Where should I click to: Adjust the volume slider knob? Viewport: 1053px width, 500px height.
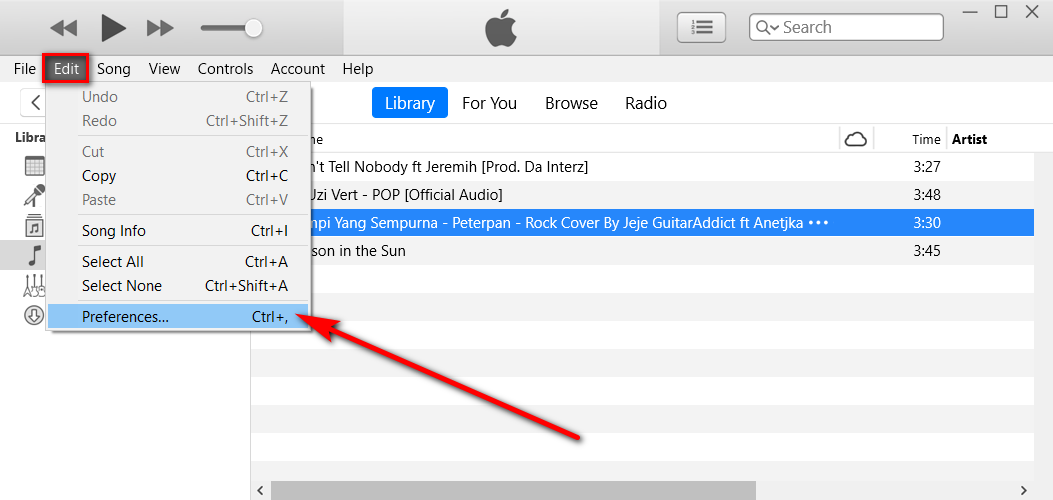click(x=253, y=28)
